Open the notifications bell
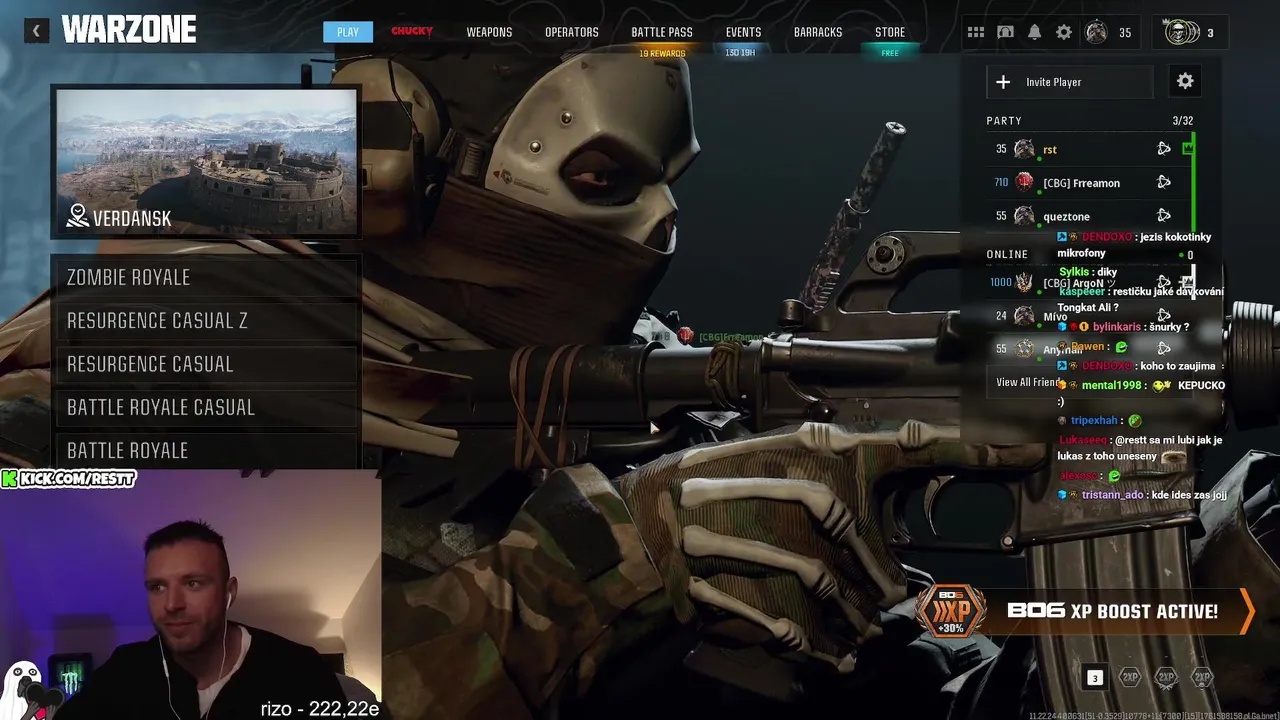 pyautogui.click(x=1034, y=32)
